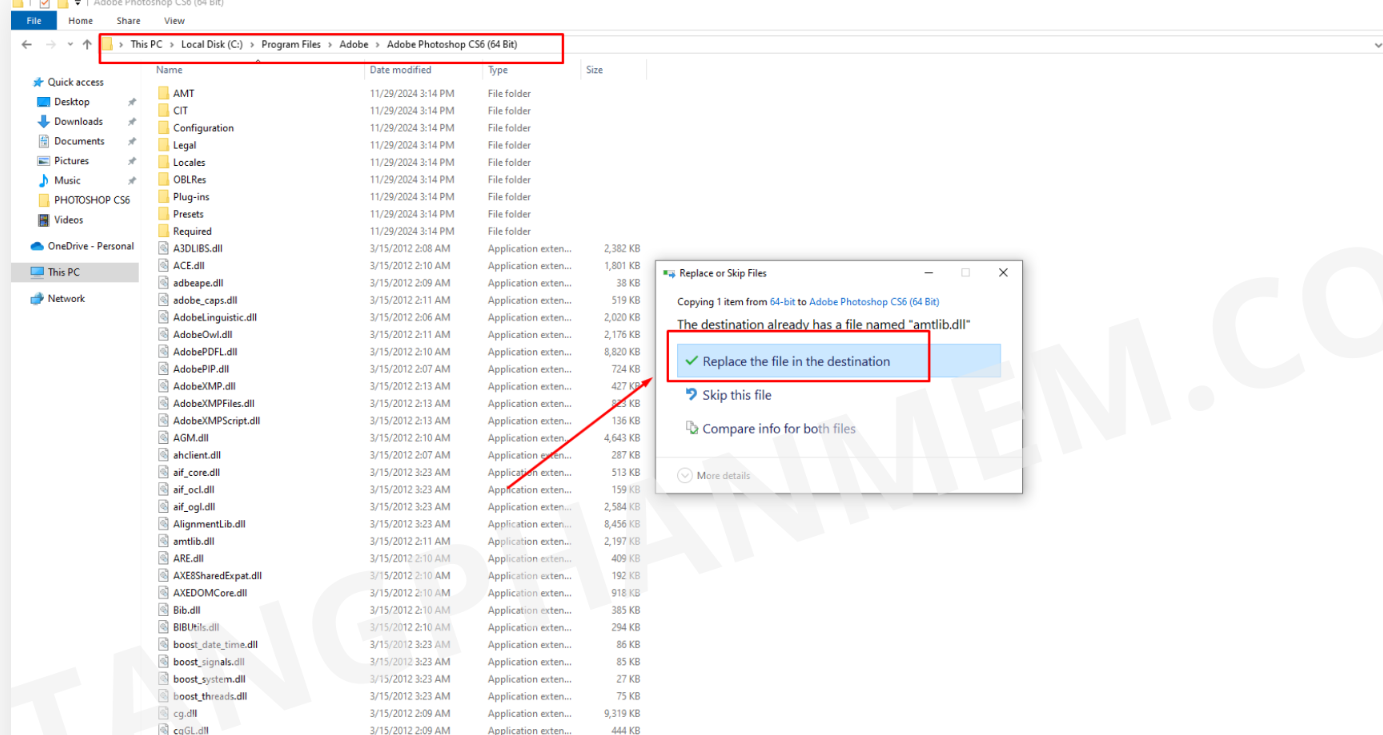Open the Videos folder in sidebar
The height and width of the screenshot is (735, 1383).
pyautogui.click(x=68, y=220)
